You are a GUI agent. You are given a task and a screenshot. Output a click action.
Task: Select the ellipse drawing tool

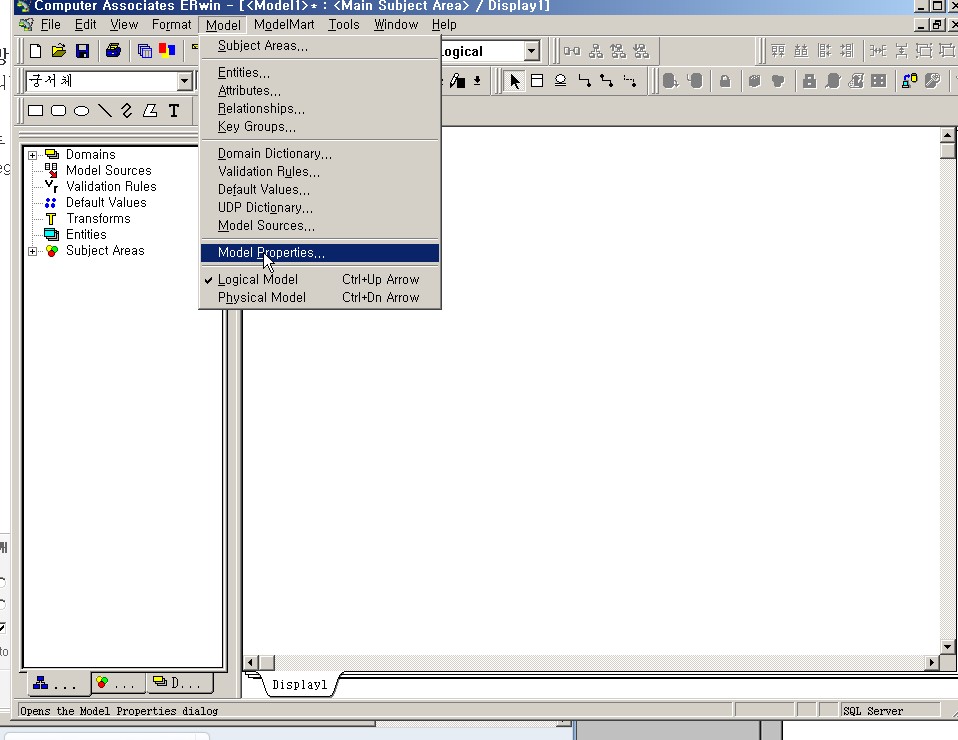(x=81, y=111)
